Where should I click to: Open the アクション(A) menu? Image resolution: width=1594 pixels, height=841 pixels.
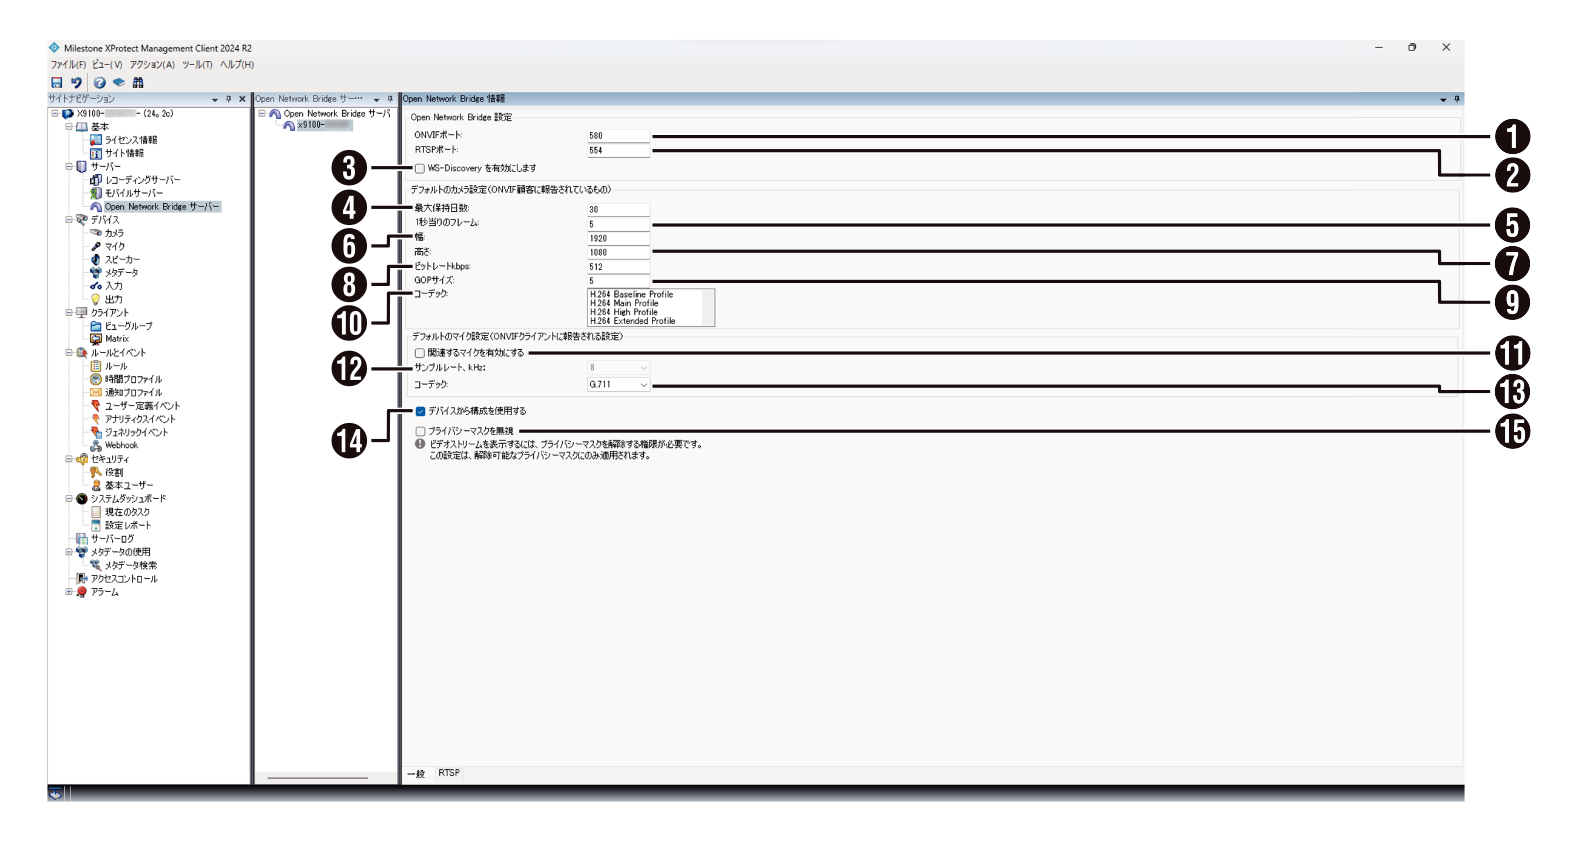[x=152, y=65]
